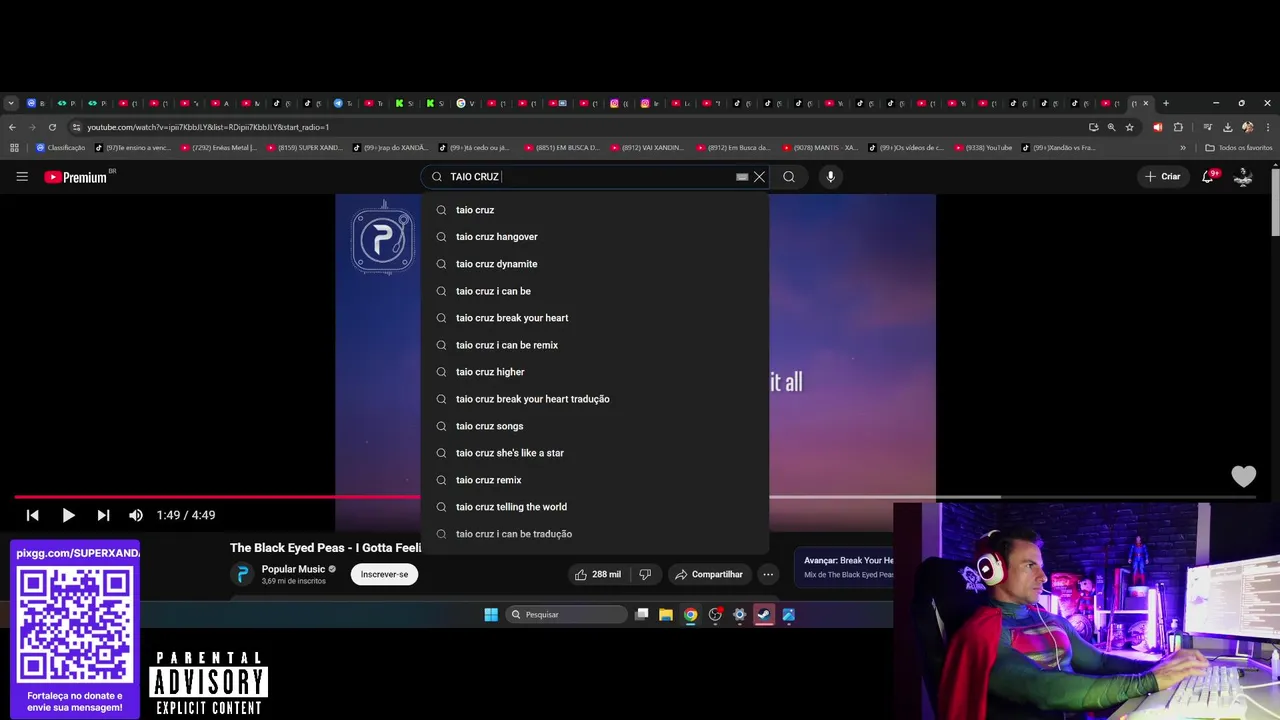View site information icon in address bar
The width and height of the screenshot is (1280, 720).
click(76, 127)
